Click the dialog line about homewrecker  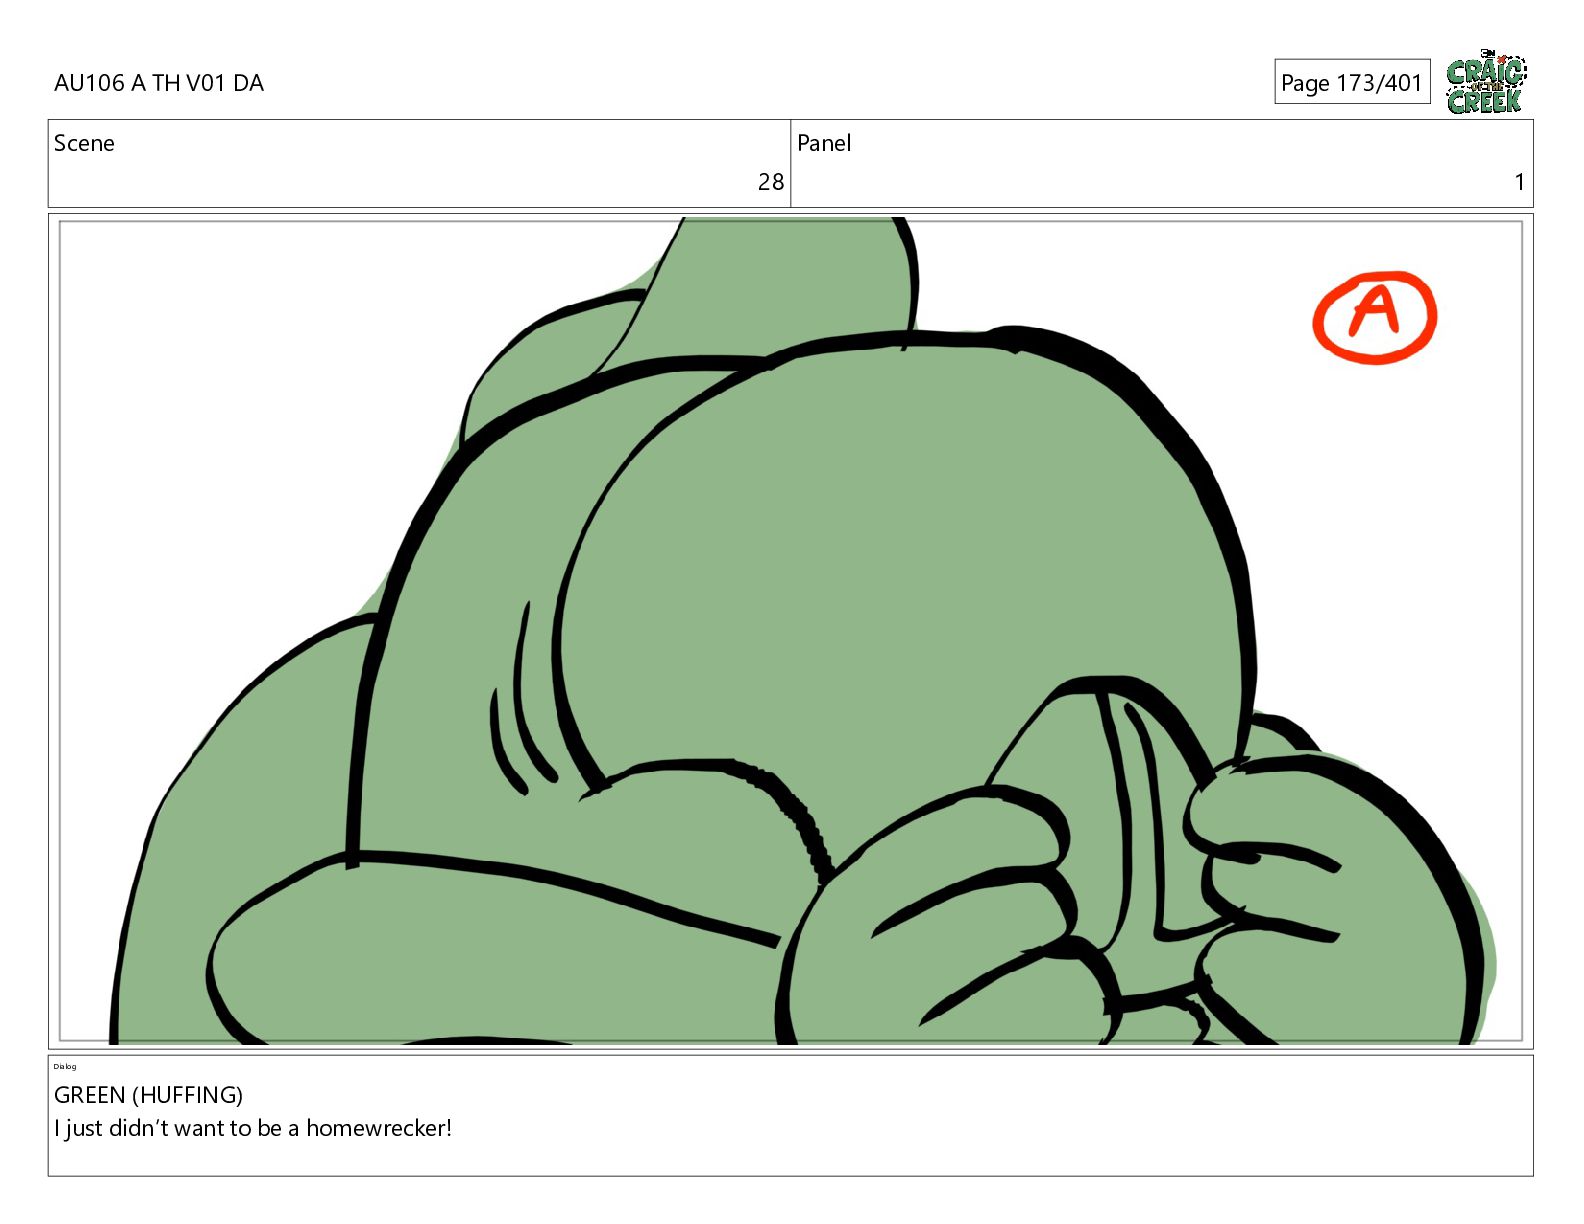(x=253, y=1128)
